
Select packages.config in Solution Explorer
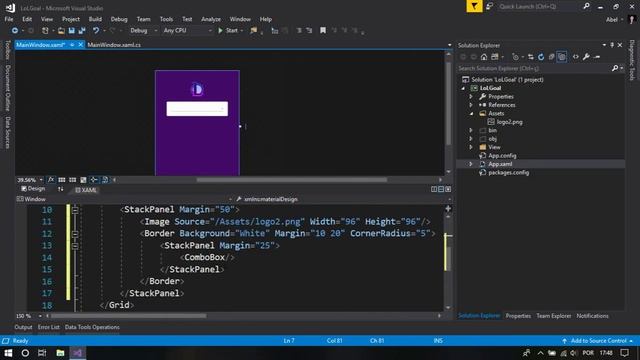[508, 173]
